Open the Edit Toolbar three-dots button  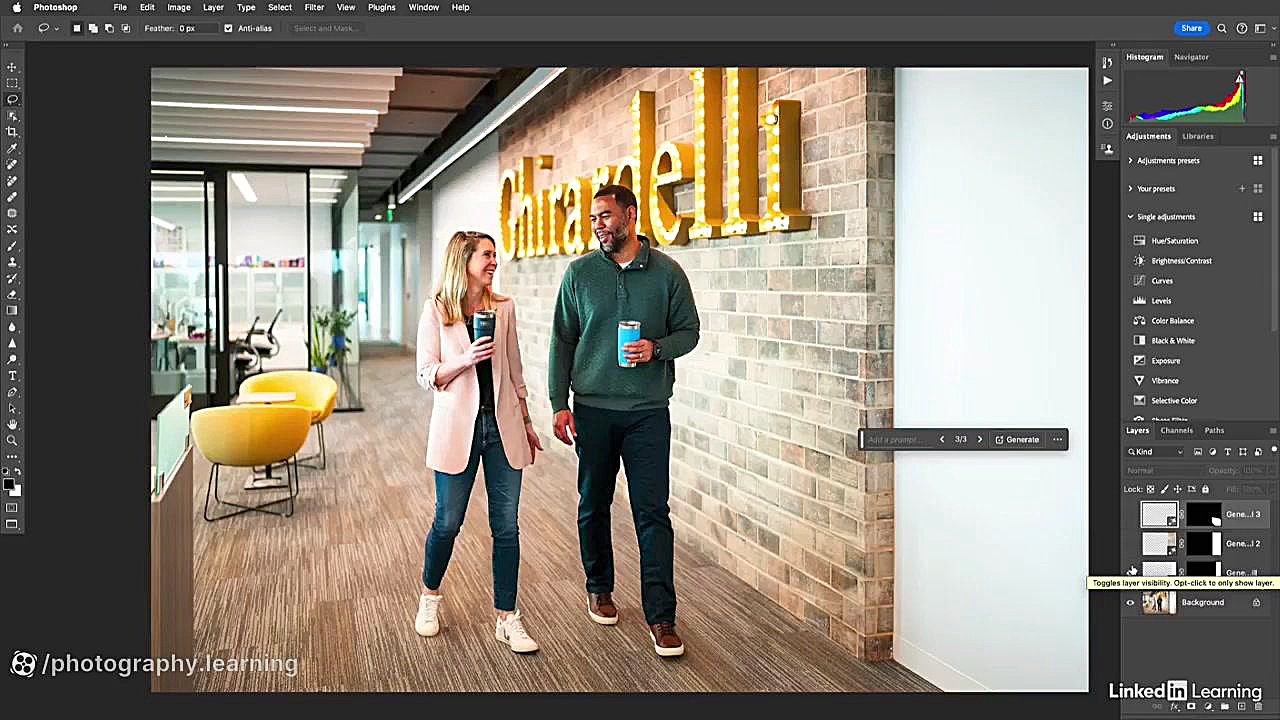[12, 455]
